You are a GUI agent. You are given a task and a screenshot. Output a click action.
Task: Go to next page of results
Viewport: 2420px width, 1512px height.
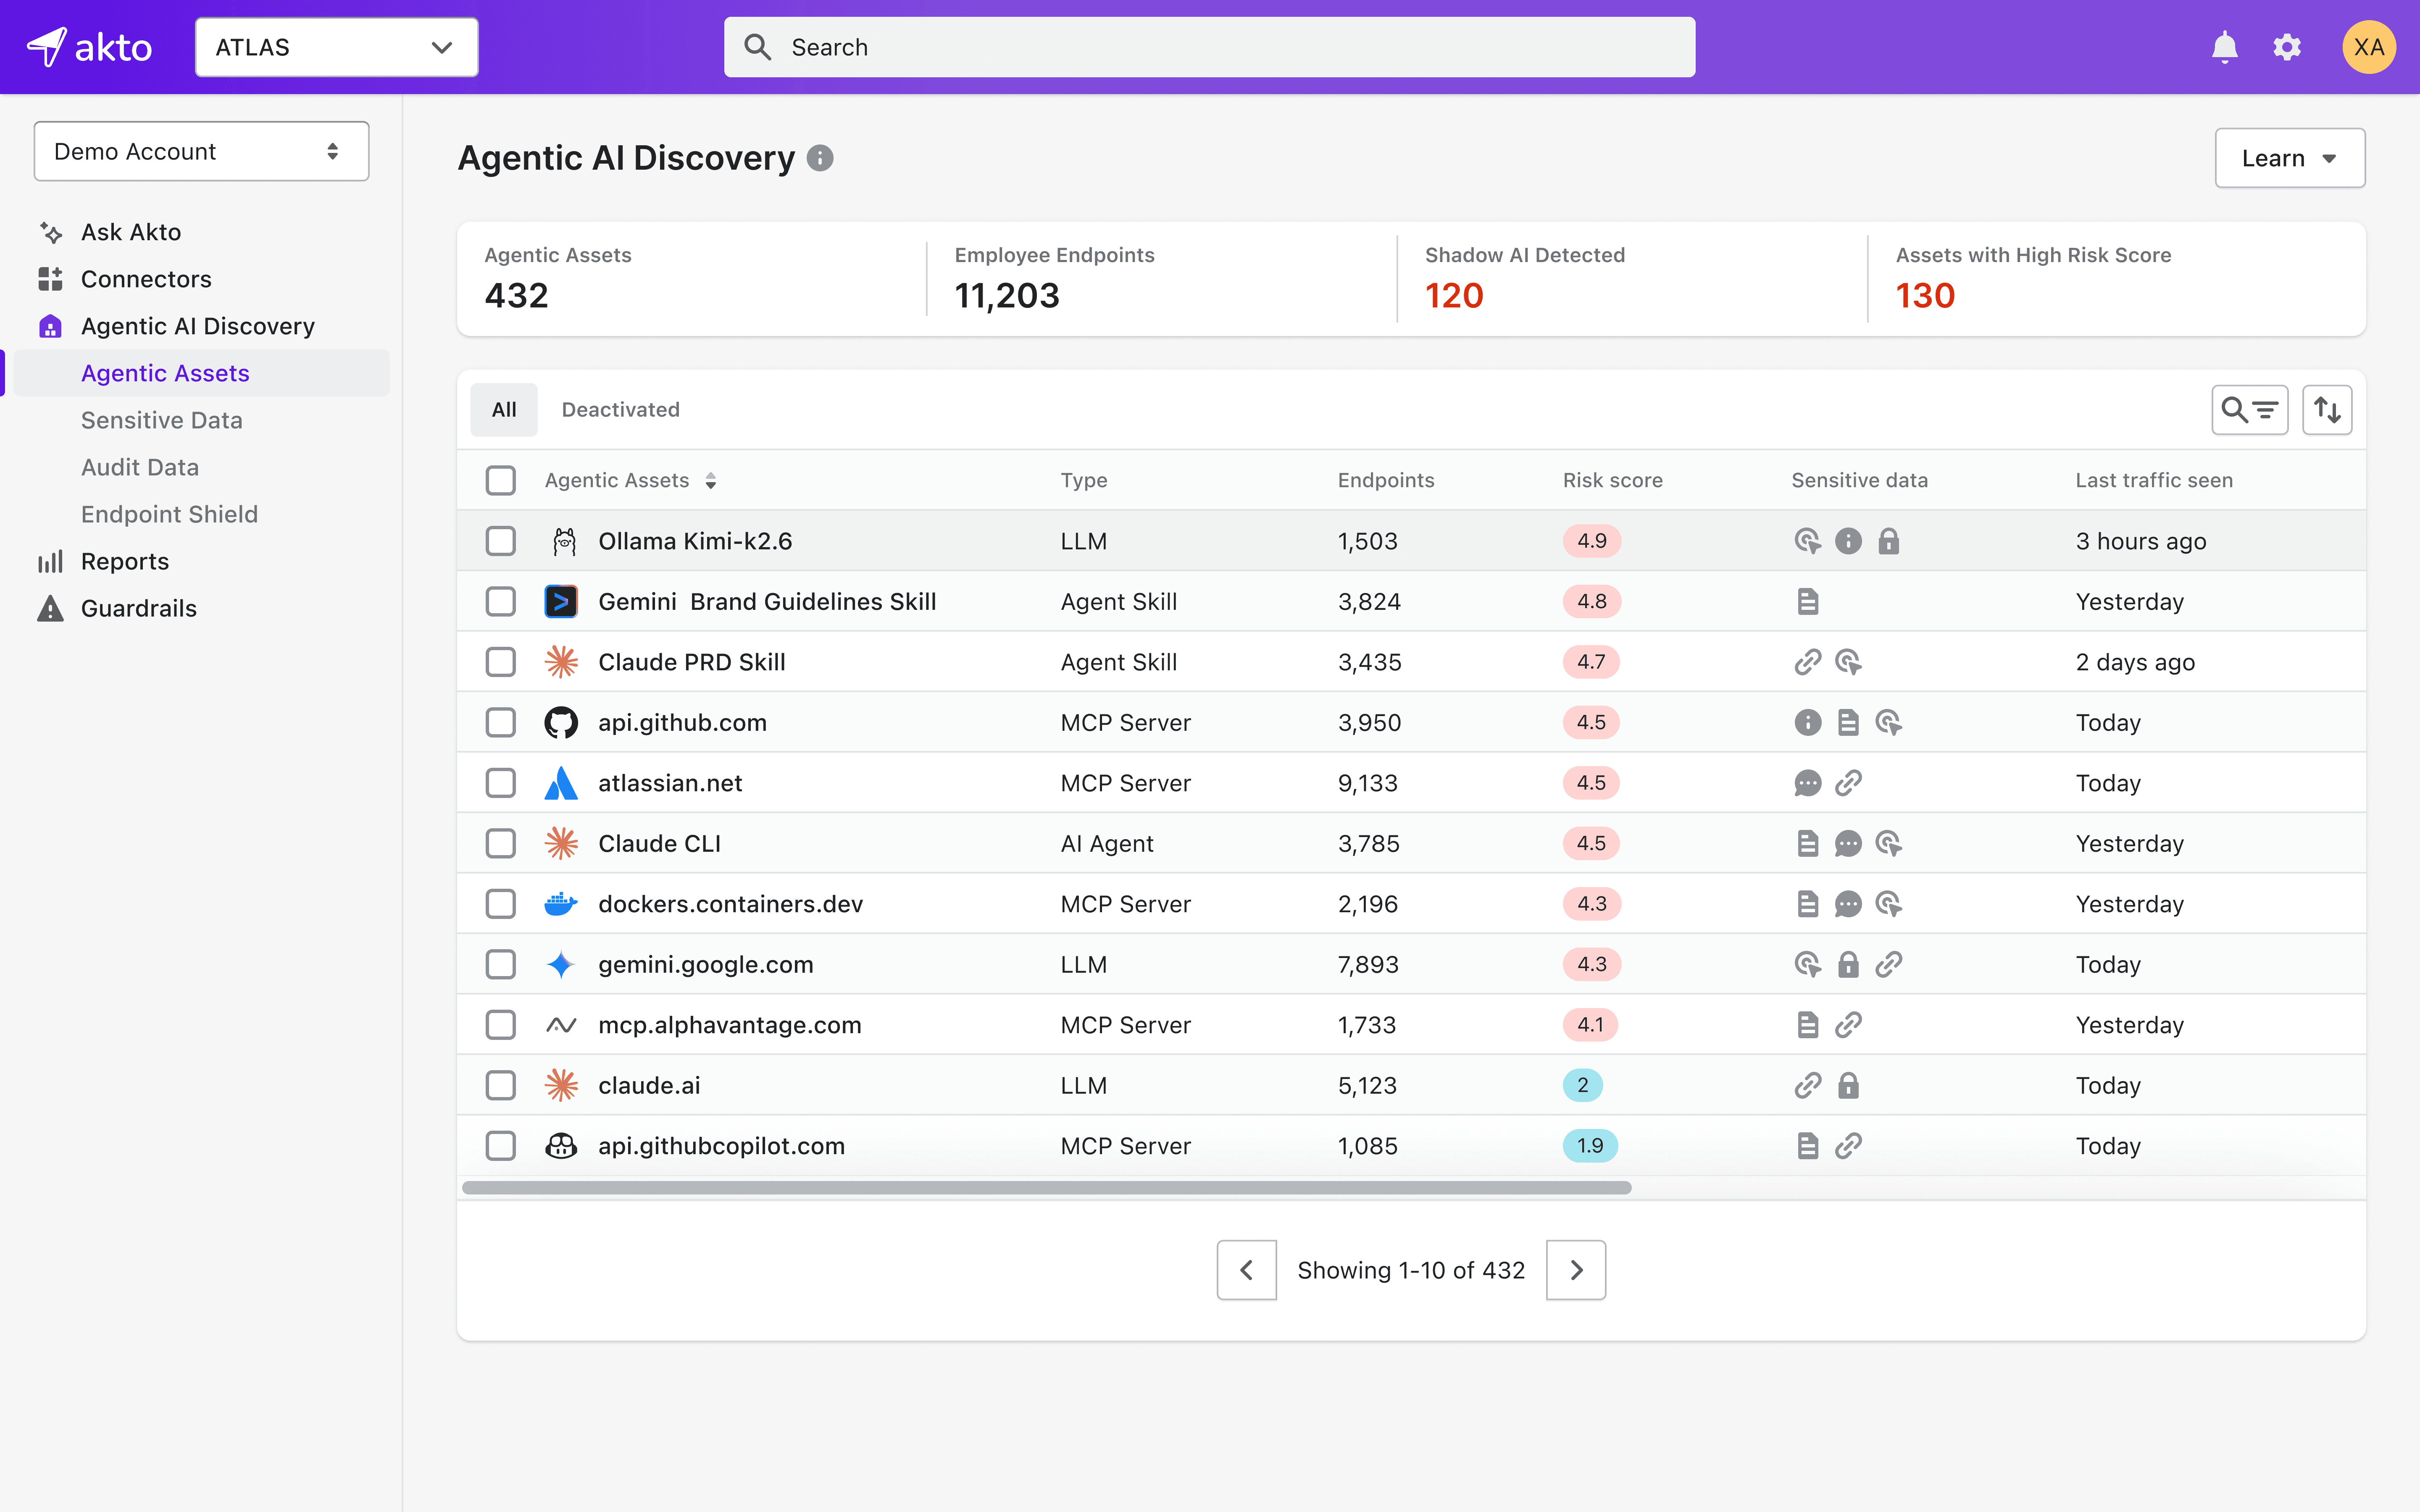click(1576, 1270)
